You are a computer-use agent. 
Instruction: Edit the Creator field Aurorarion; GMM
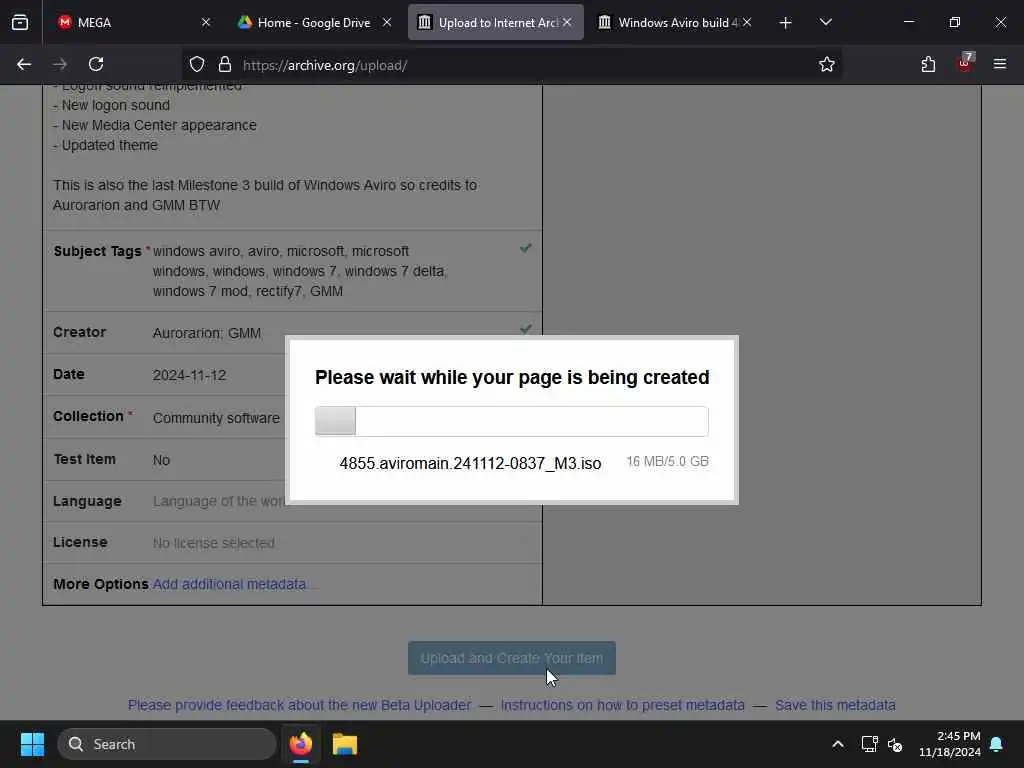tap(207, 333)
